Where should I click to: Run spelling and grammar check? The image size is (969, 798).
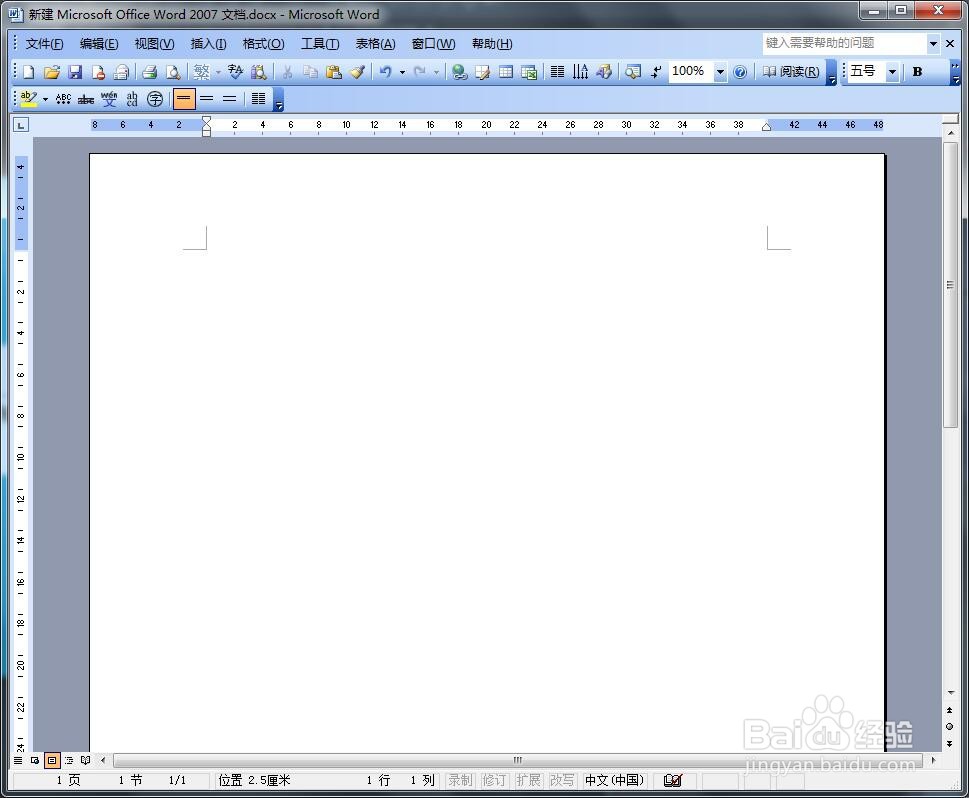pyautogui.click(x=235, y=72)
